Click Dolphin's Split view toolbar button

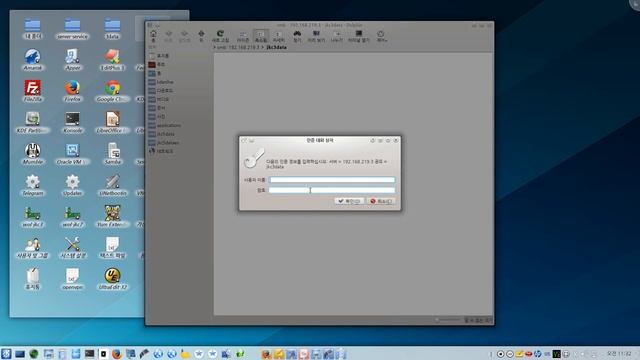(x=337, y=36)
